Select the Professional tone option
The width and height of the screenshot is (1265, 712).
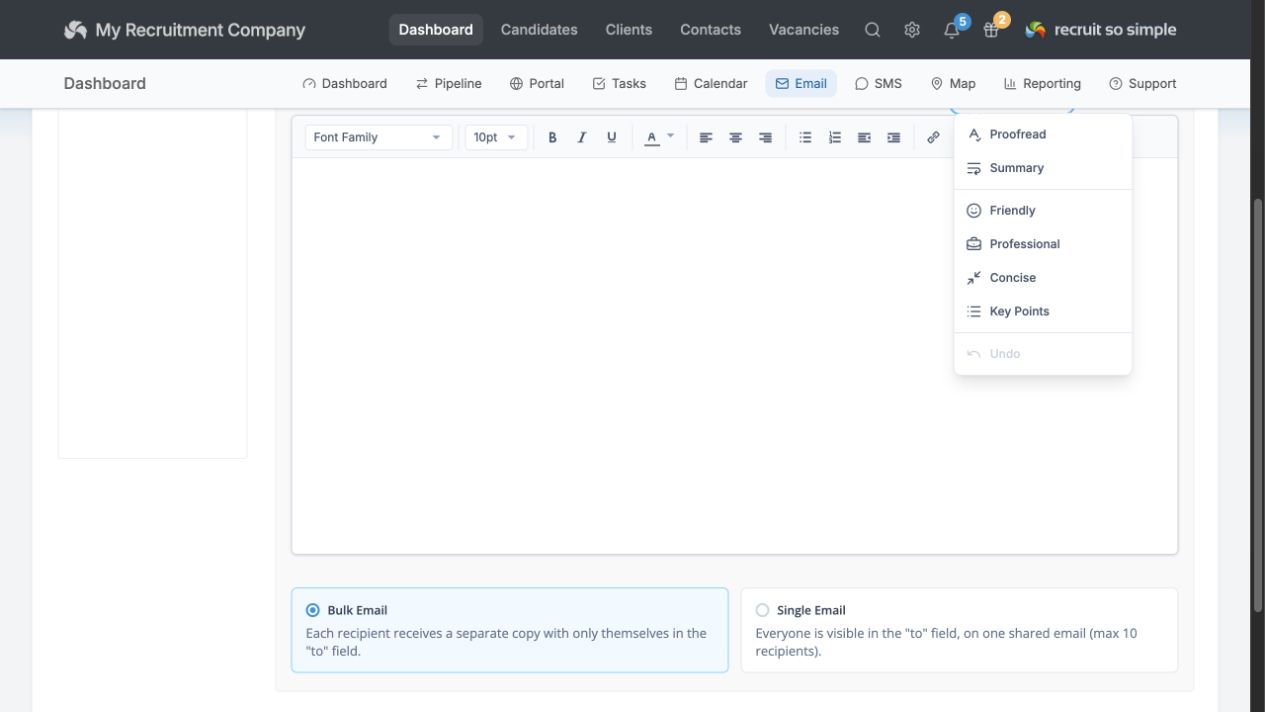pos(1043,244)
